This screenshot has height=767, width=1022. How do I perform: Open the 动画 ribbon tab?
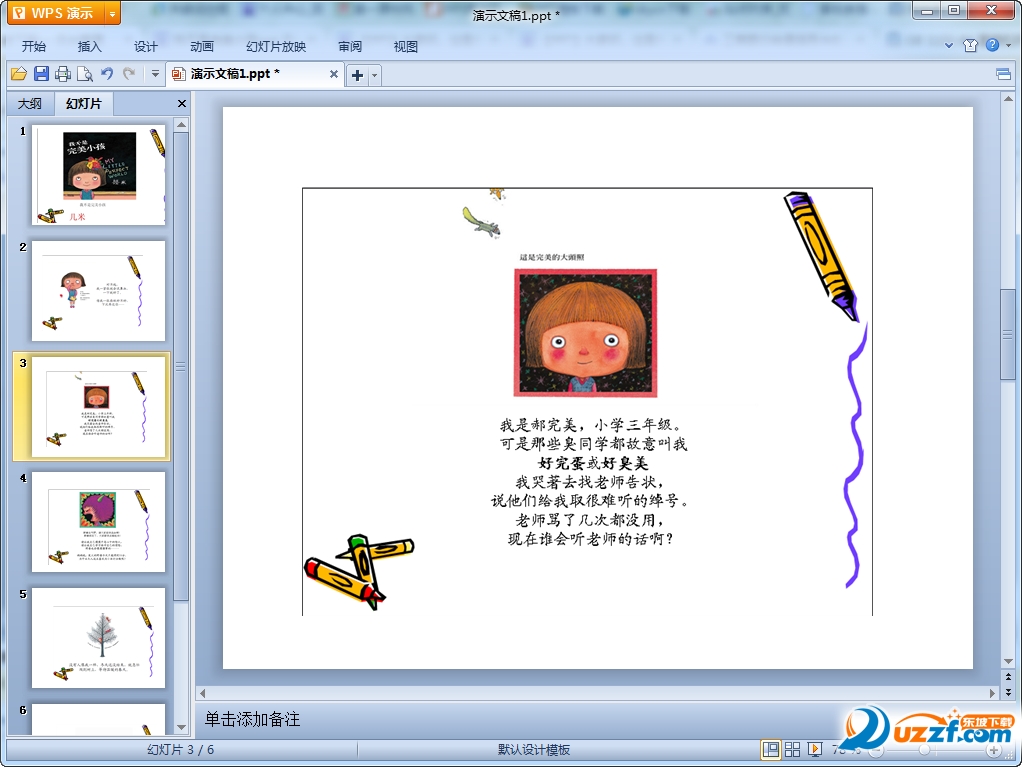tap(201, 46)
